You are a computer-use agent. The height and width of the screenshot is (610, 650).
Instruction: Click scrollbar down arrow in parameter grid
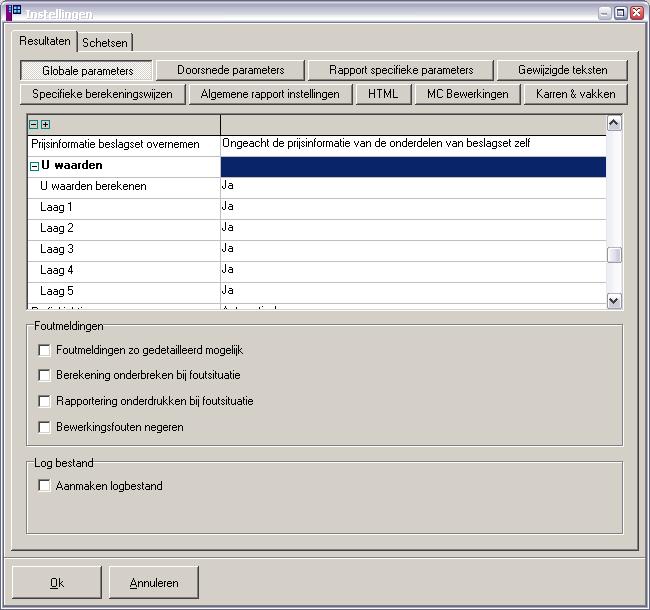pos(614,301)
